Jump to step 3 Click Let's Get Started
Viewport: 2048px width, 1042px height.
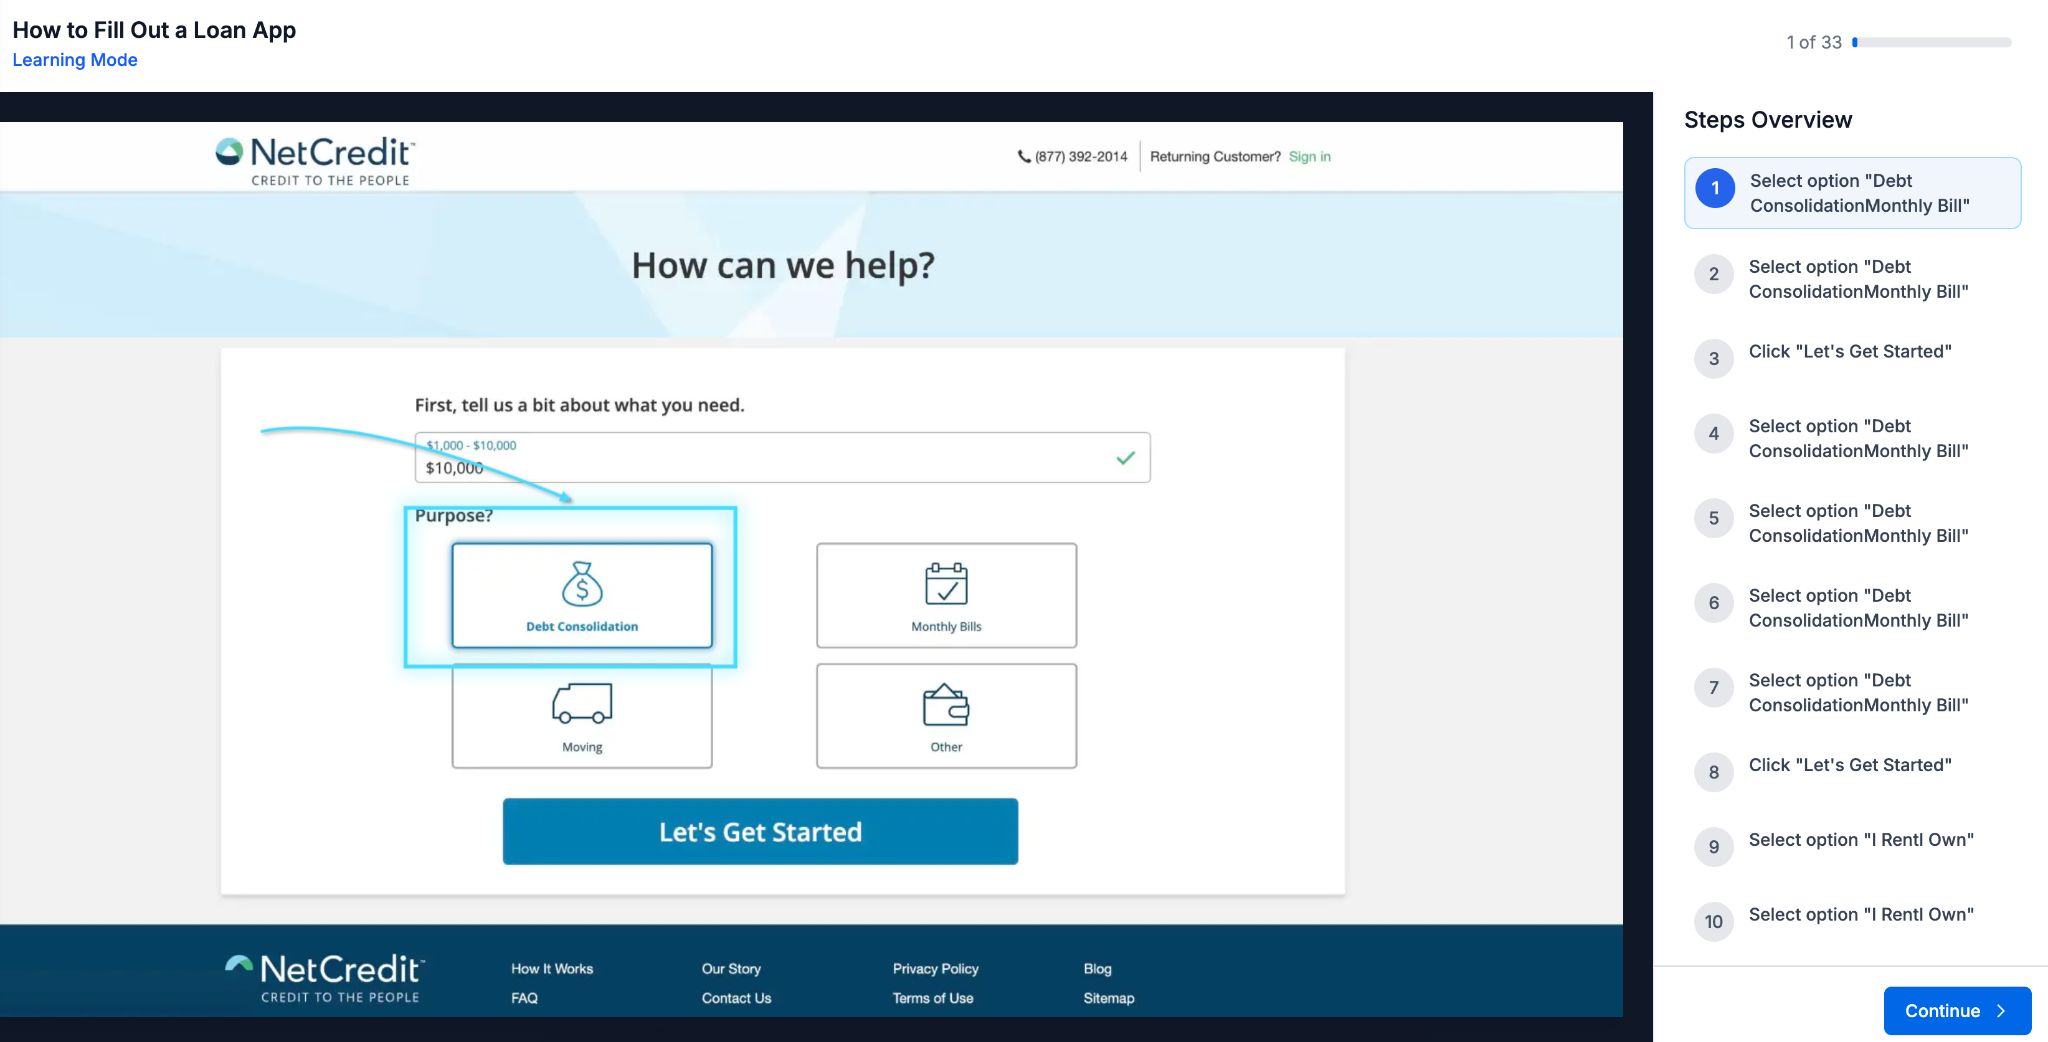coord(1852,357)
